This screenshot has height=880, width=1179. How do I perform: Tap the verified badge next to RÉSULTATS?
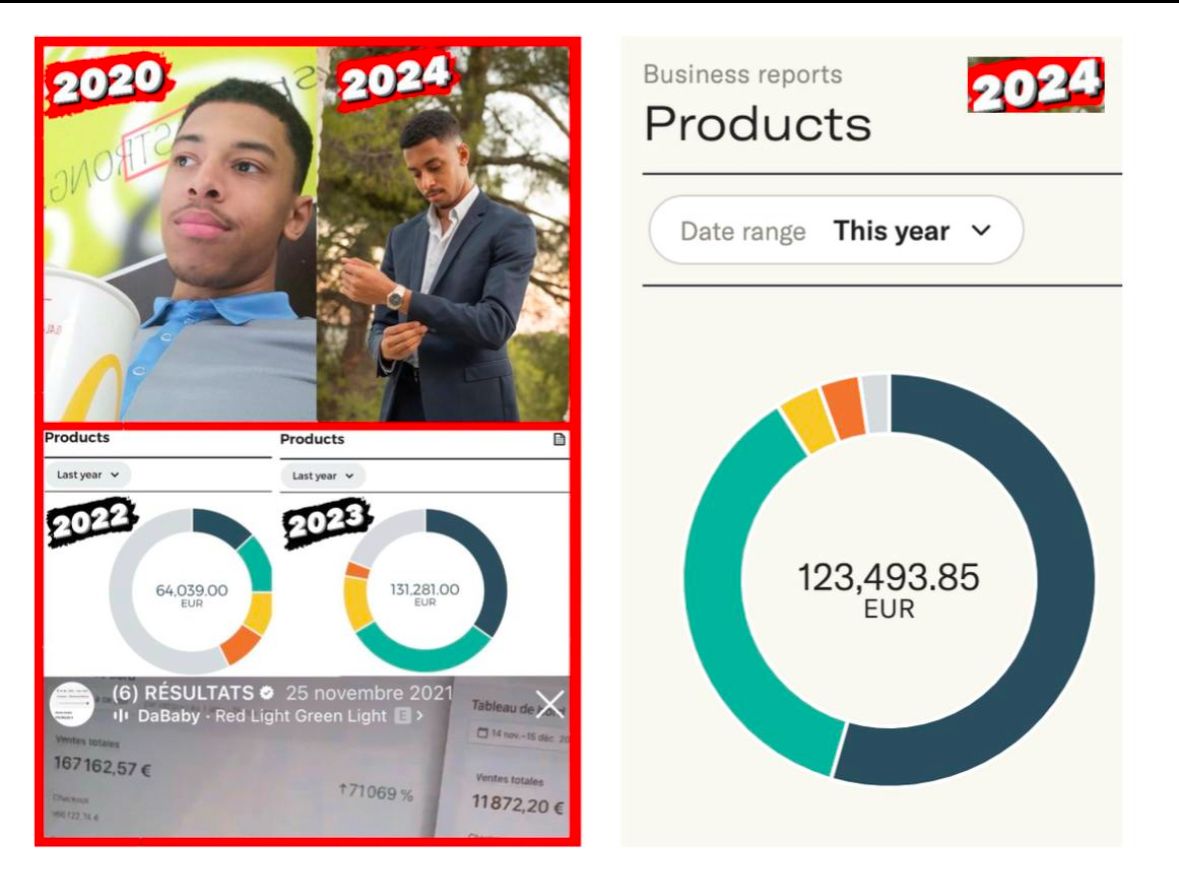(267, 693)
